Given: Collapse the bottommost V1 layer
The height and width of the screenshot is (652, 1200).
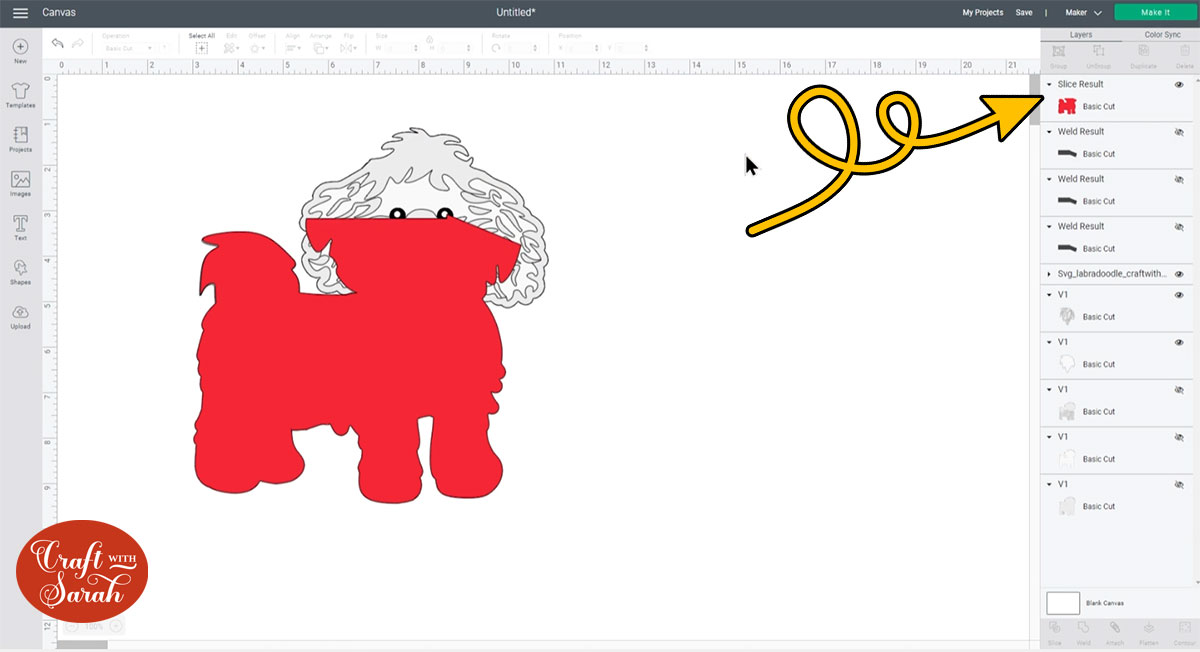Looking at the screenshot, I should click(x=1049, y=484).
